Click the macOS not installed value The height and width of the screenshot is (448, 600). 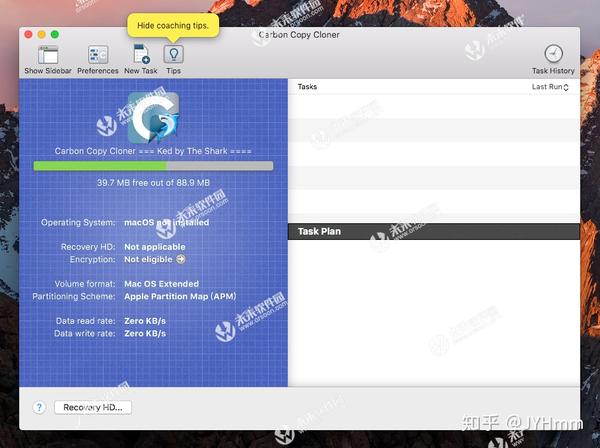[167, 222]
